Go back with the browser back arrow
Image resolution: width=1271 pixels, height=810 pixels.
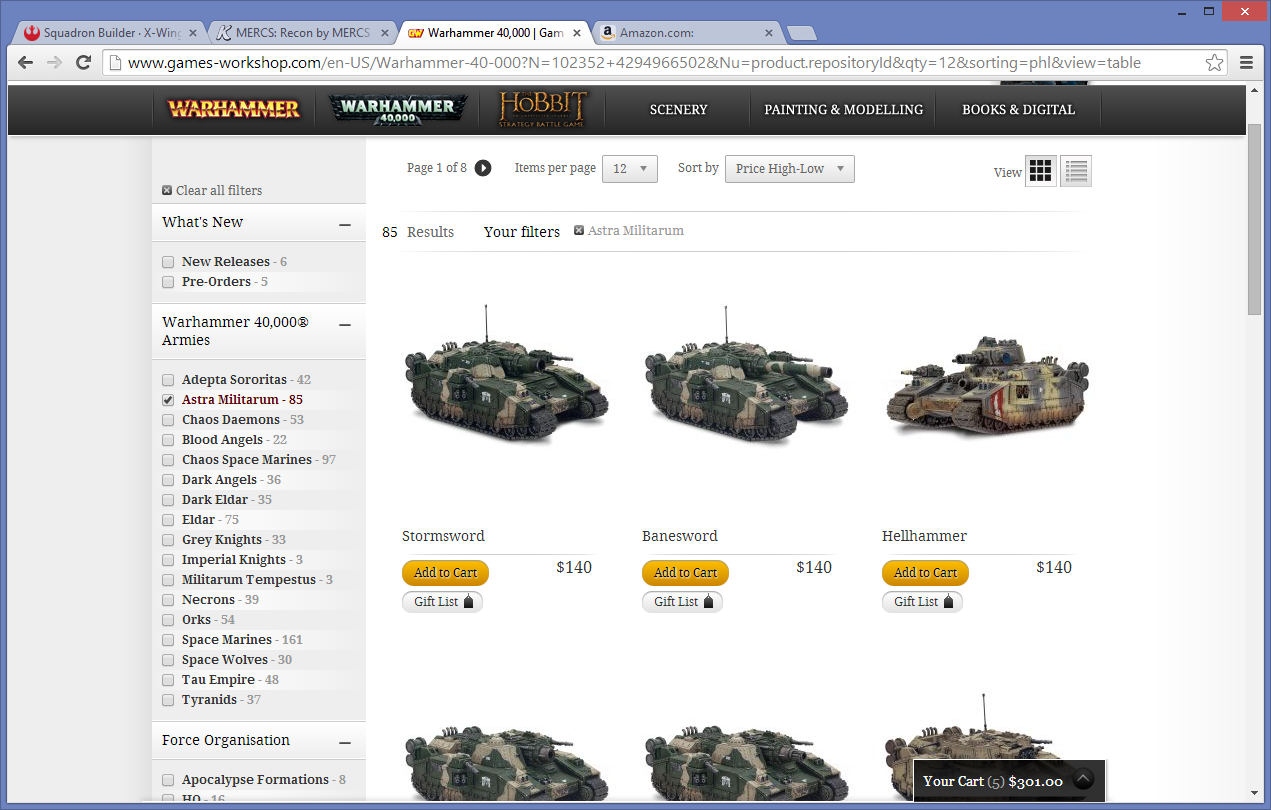click(27, 62)
